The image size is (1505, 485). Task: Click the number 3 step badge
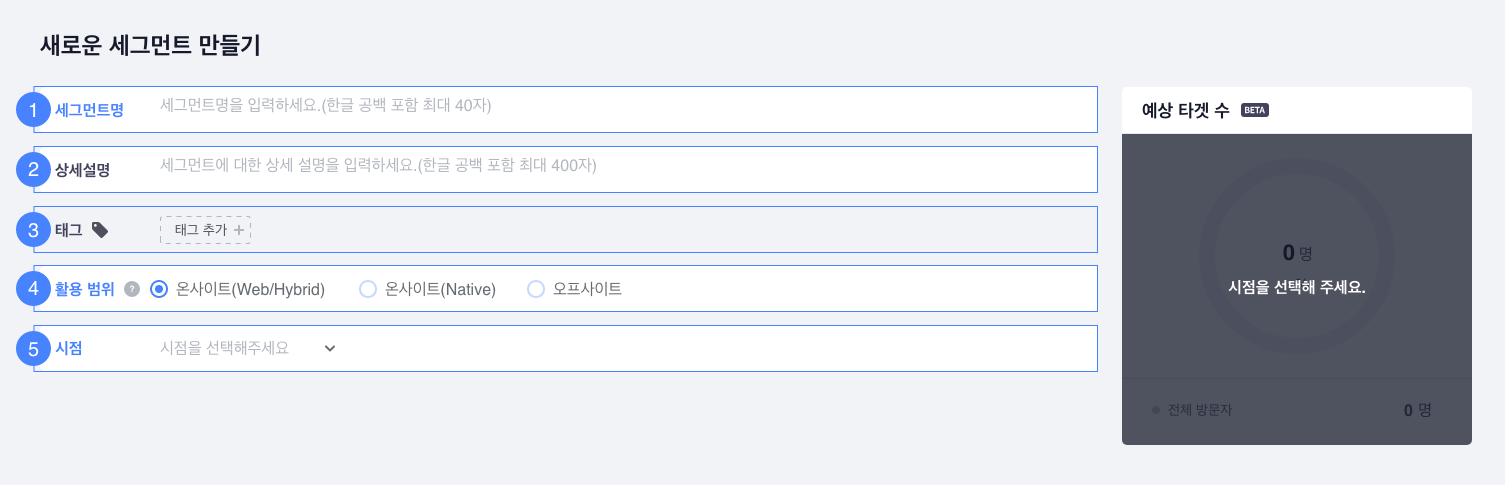(34, 230)
